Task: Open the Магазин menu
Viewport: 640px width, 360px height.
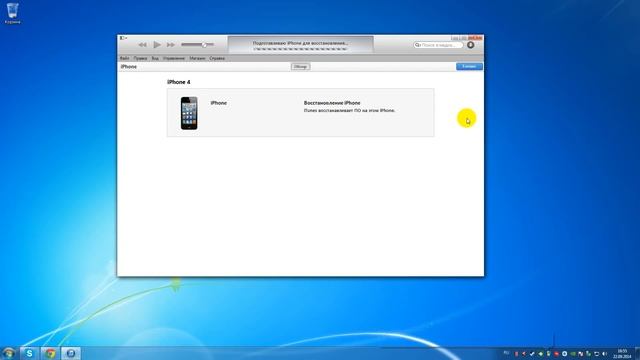Action: coord(197,58)
